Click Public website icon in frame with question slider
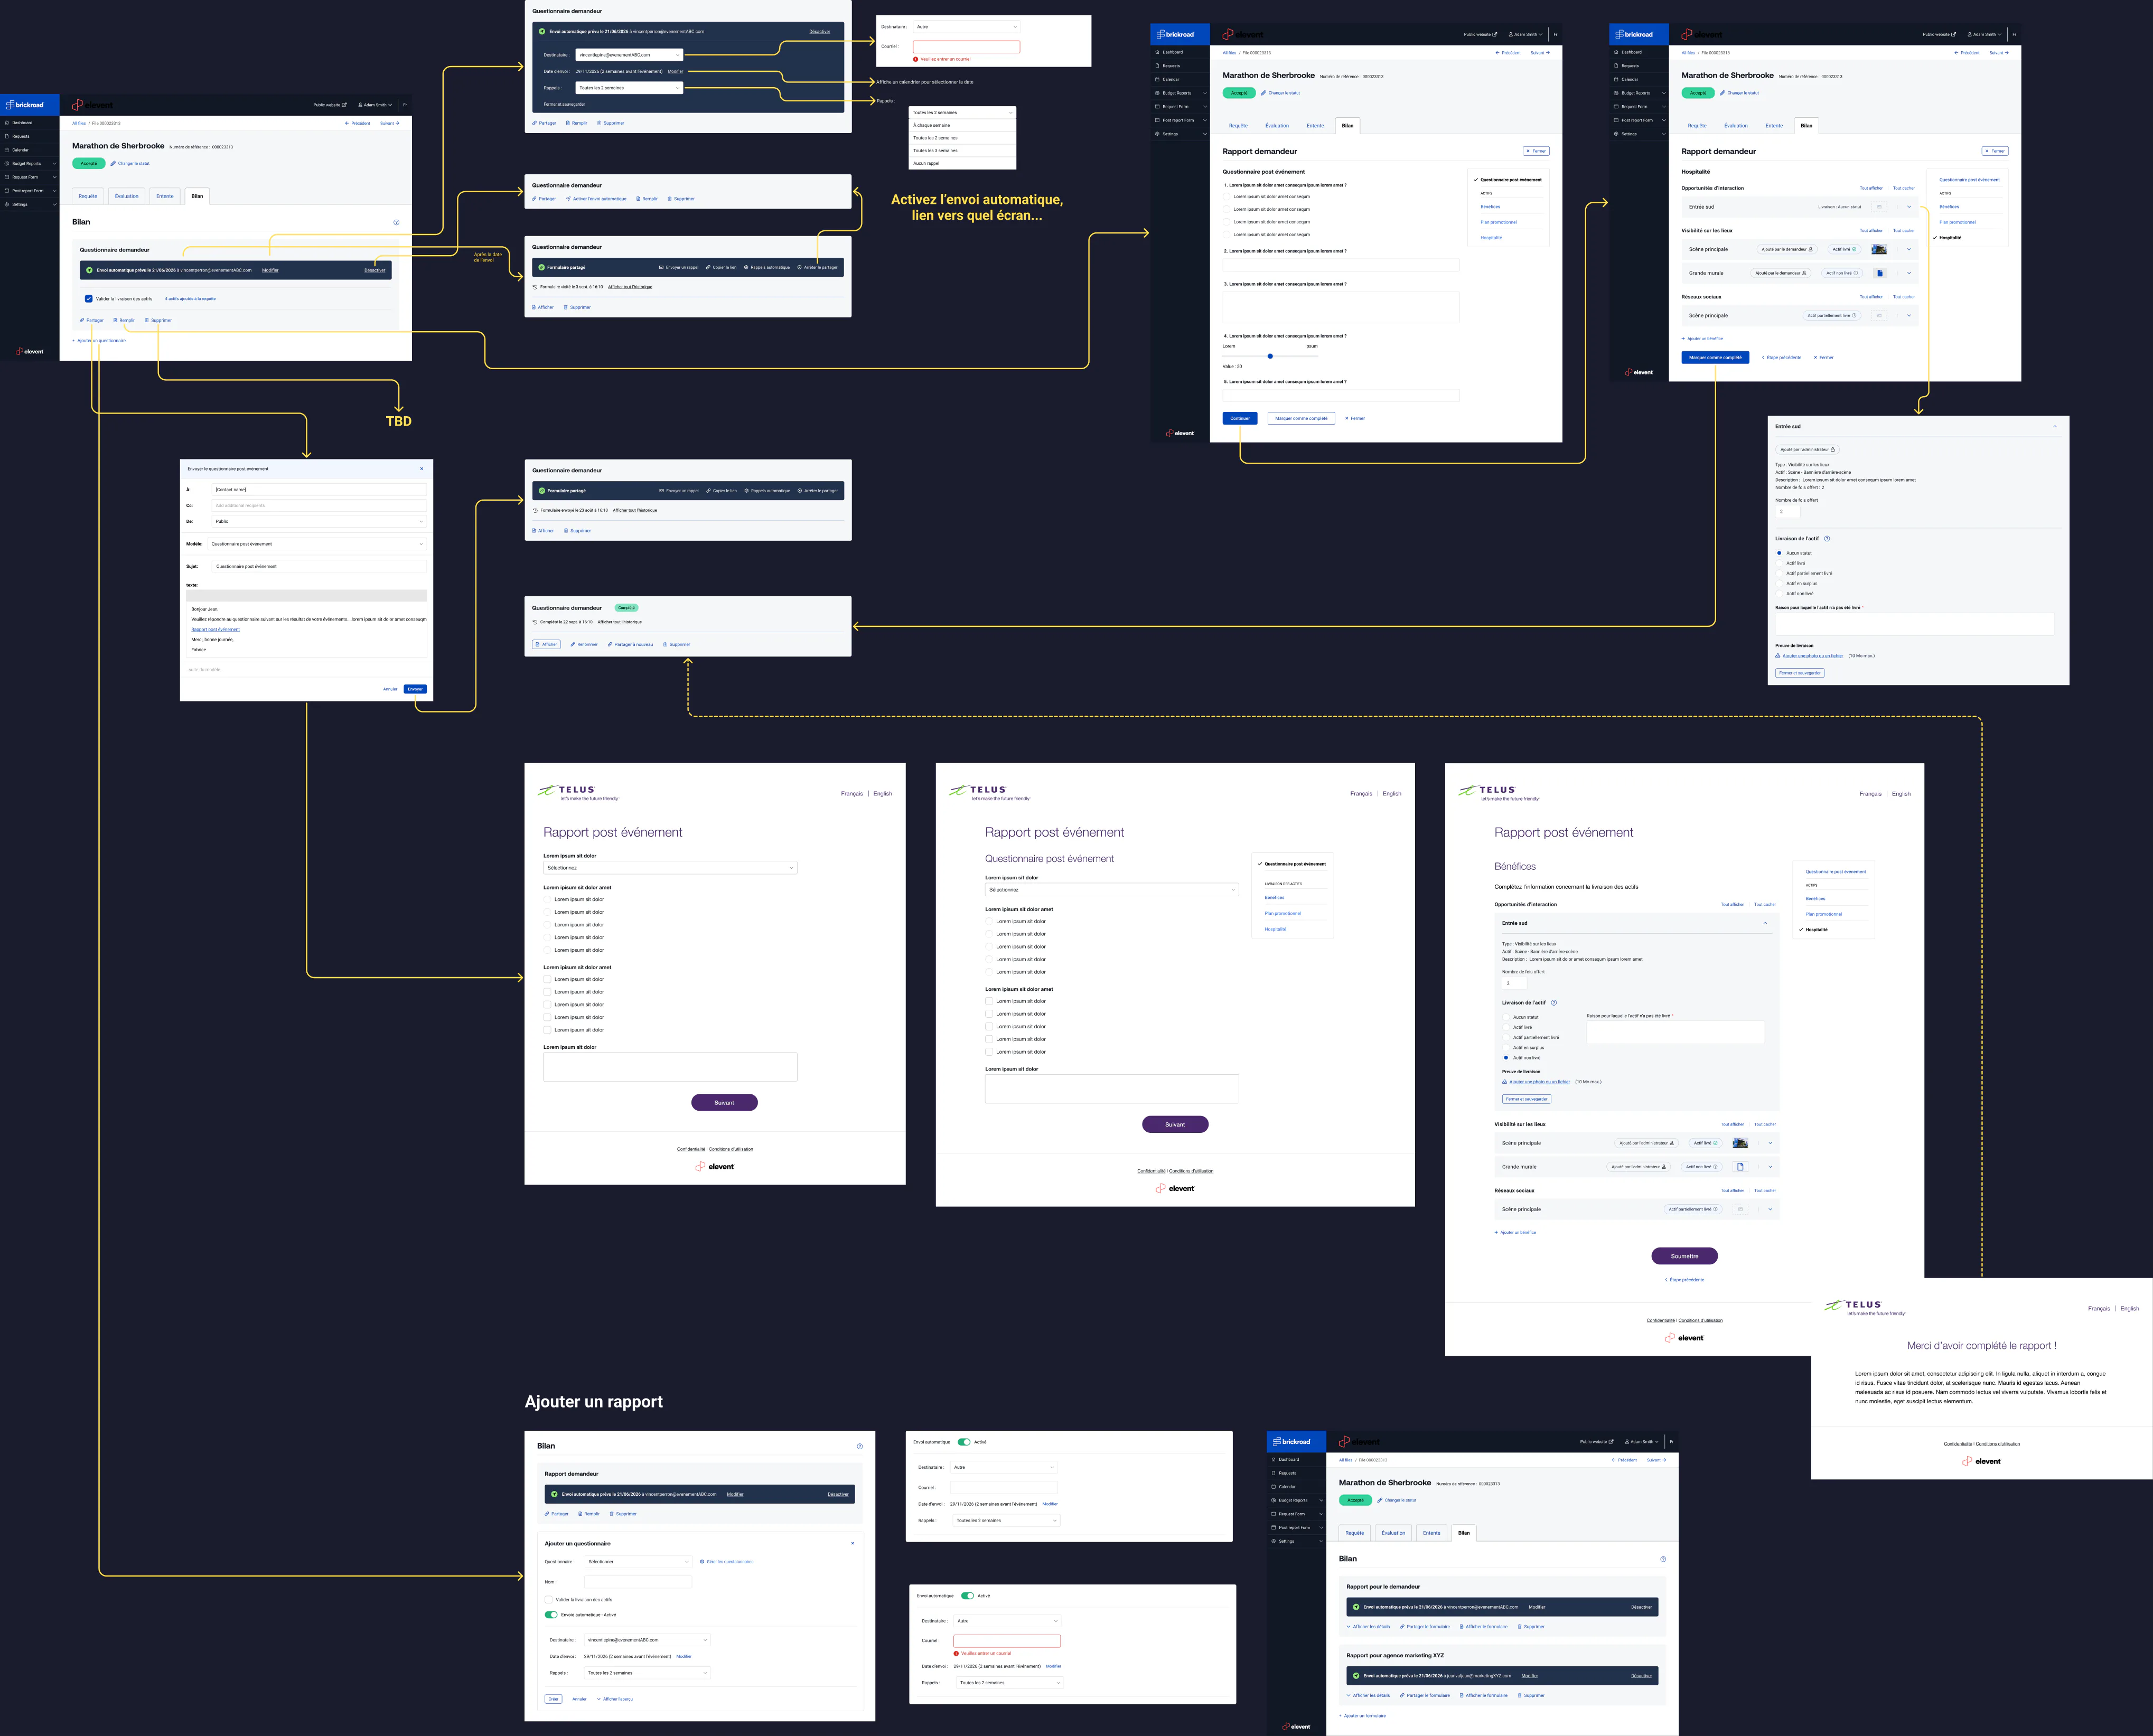The width and height of the screenshot is (2153, 1736). 1495,34
